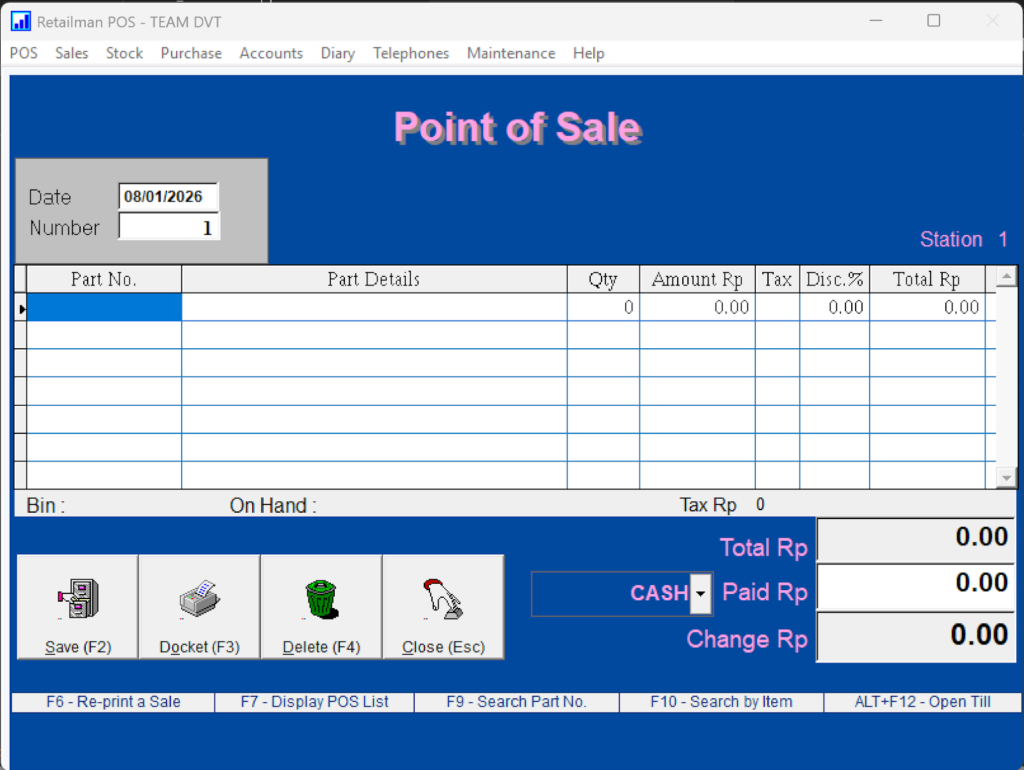Open the Maintenance menu
Image resolution: width=1024 pixels, height=770 pixels.
coord(510,53)
